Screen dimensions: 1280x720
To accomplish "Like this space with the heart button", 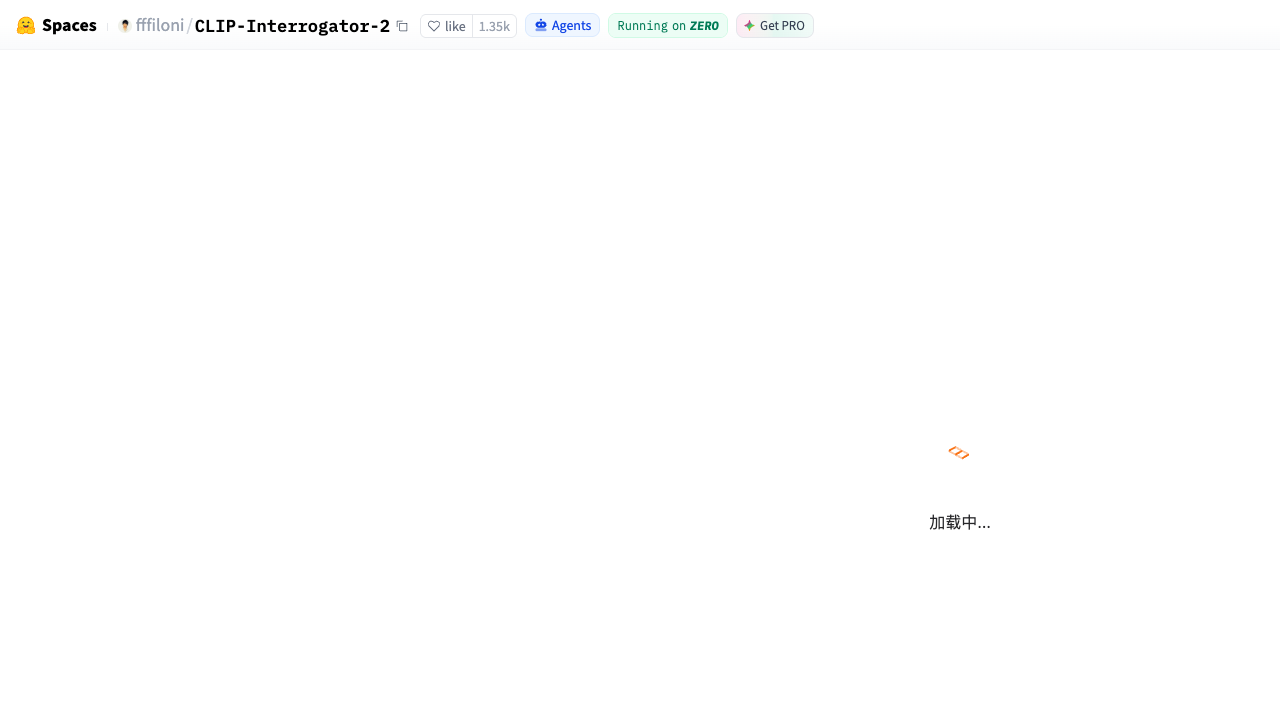I will click(x=447, y=26).
